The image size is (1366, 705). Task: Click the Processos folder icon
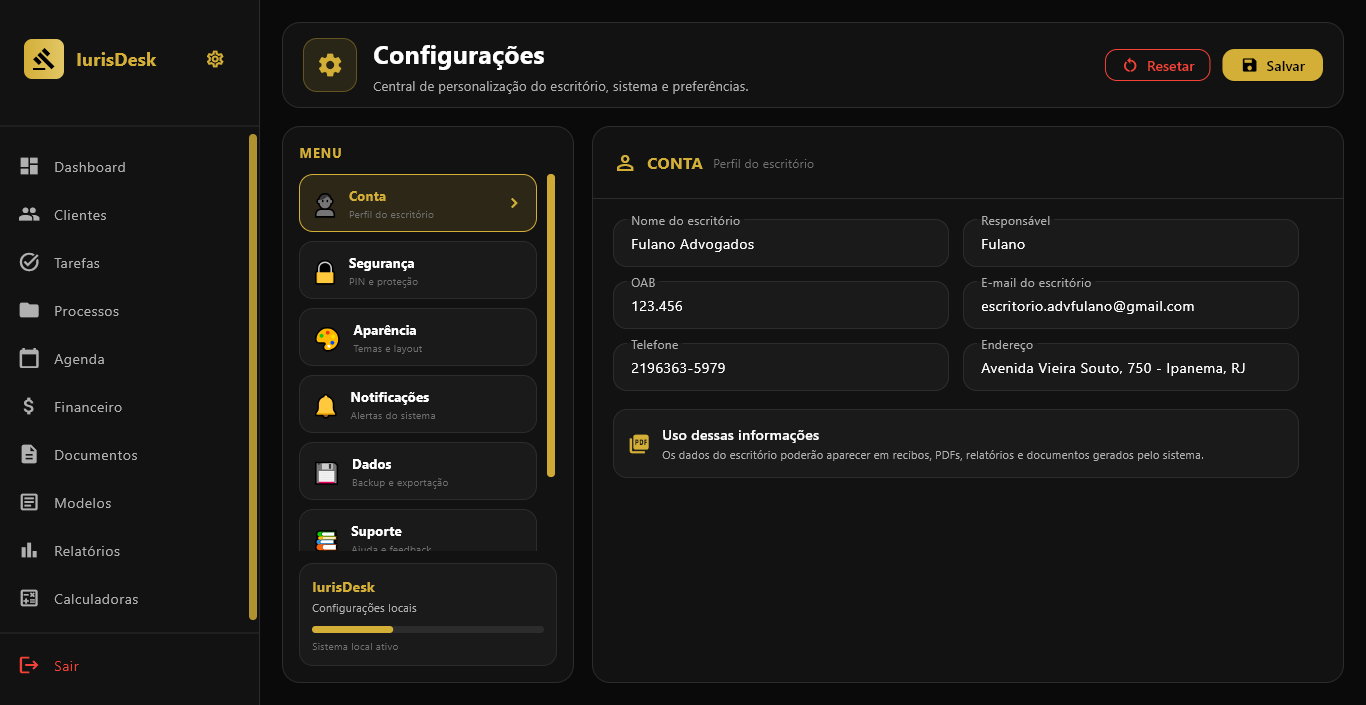pos(29,311)
